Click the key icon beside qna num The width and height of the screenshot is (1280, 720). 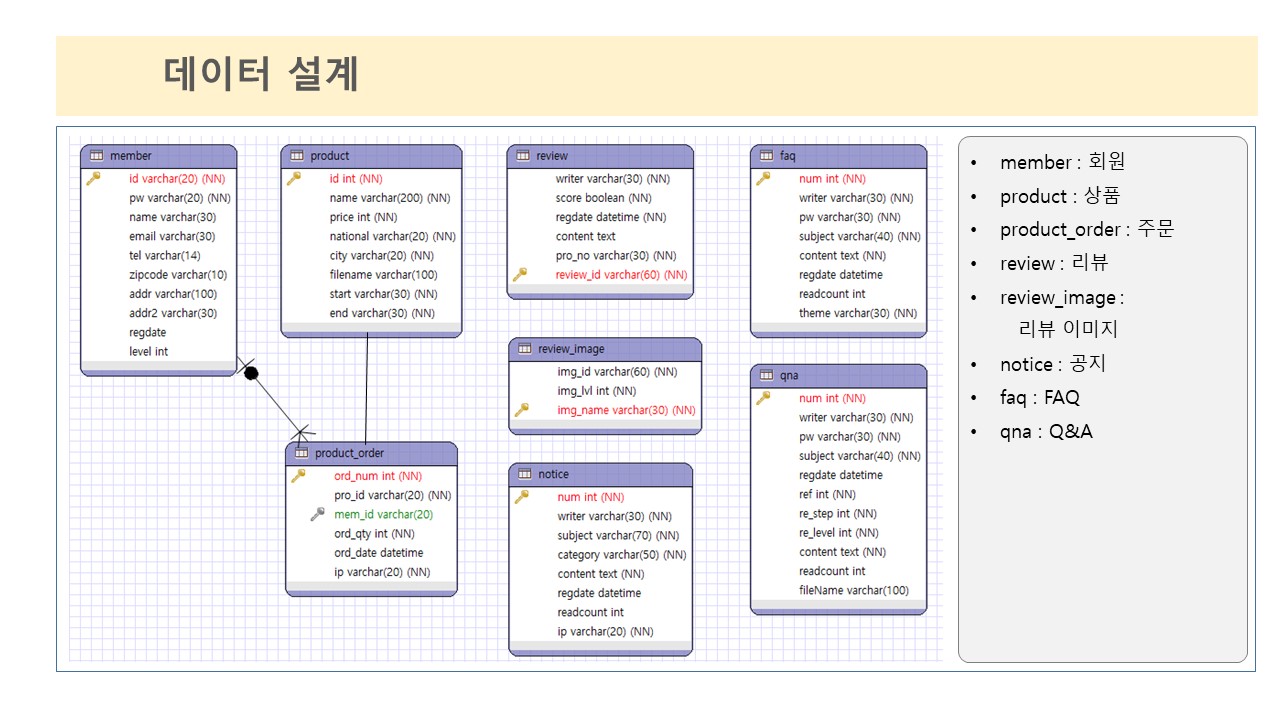(x=764, y=398)
